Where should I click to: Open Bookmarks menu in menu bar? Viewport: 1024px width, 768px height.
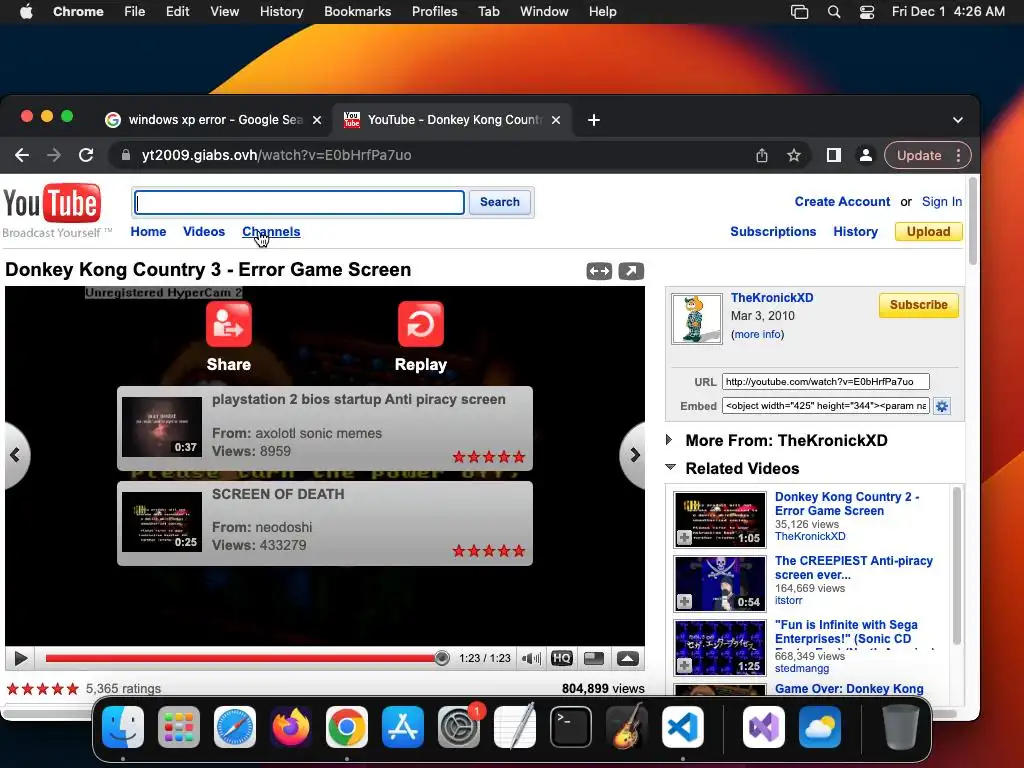click(357, 12)
